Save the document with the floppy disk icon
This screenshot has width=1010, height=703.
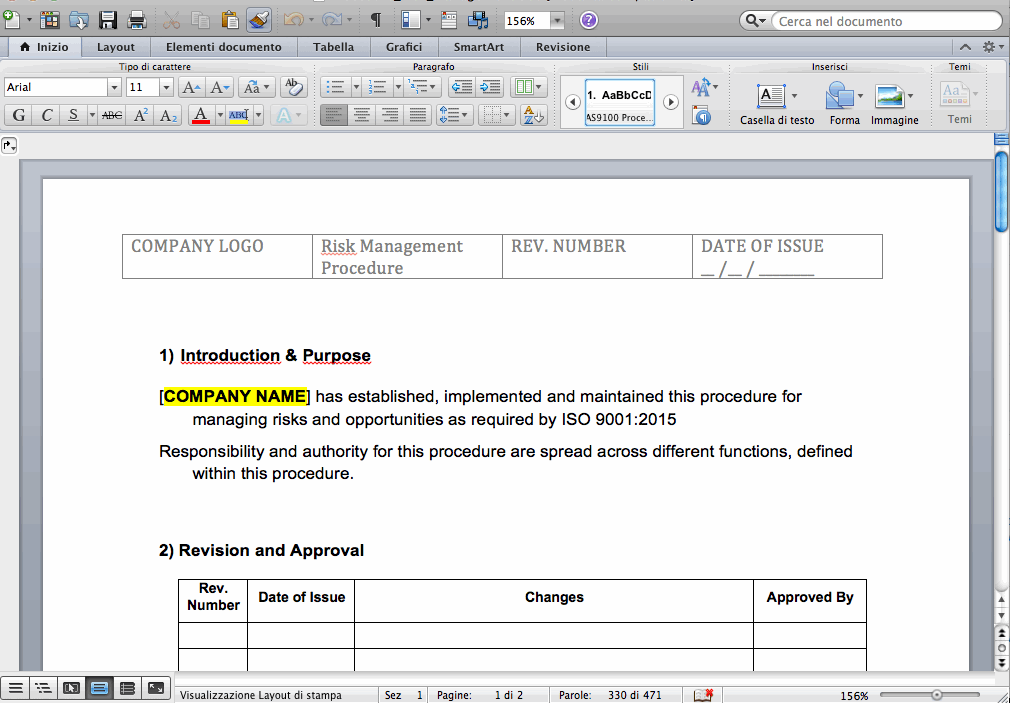[x=108, y=20]
